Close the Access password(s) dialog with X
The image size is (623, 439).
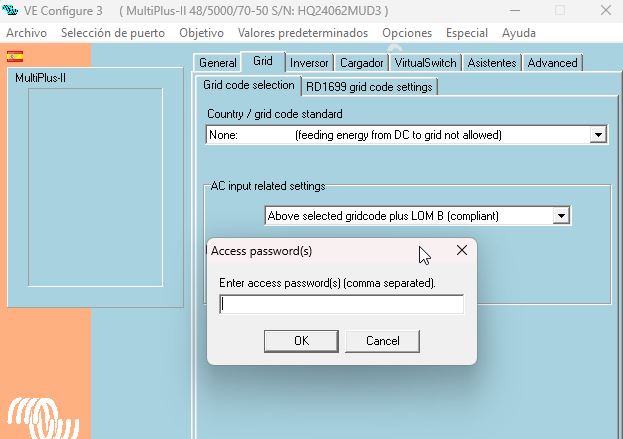click(462, 250)
